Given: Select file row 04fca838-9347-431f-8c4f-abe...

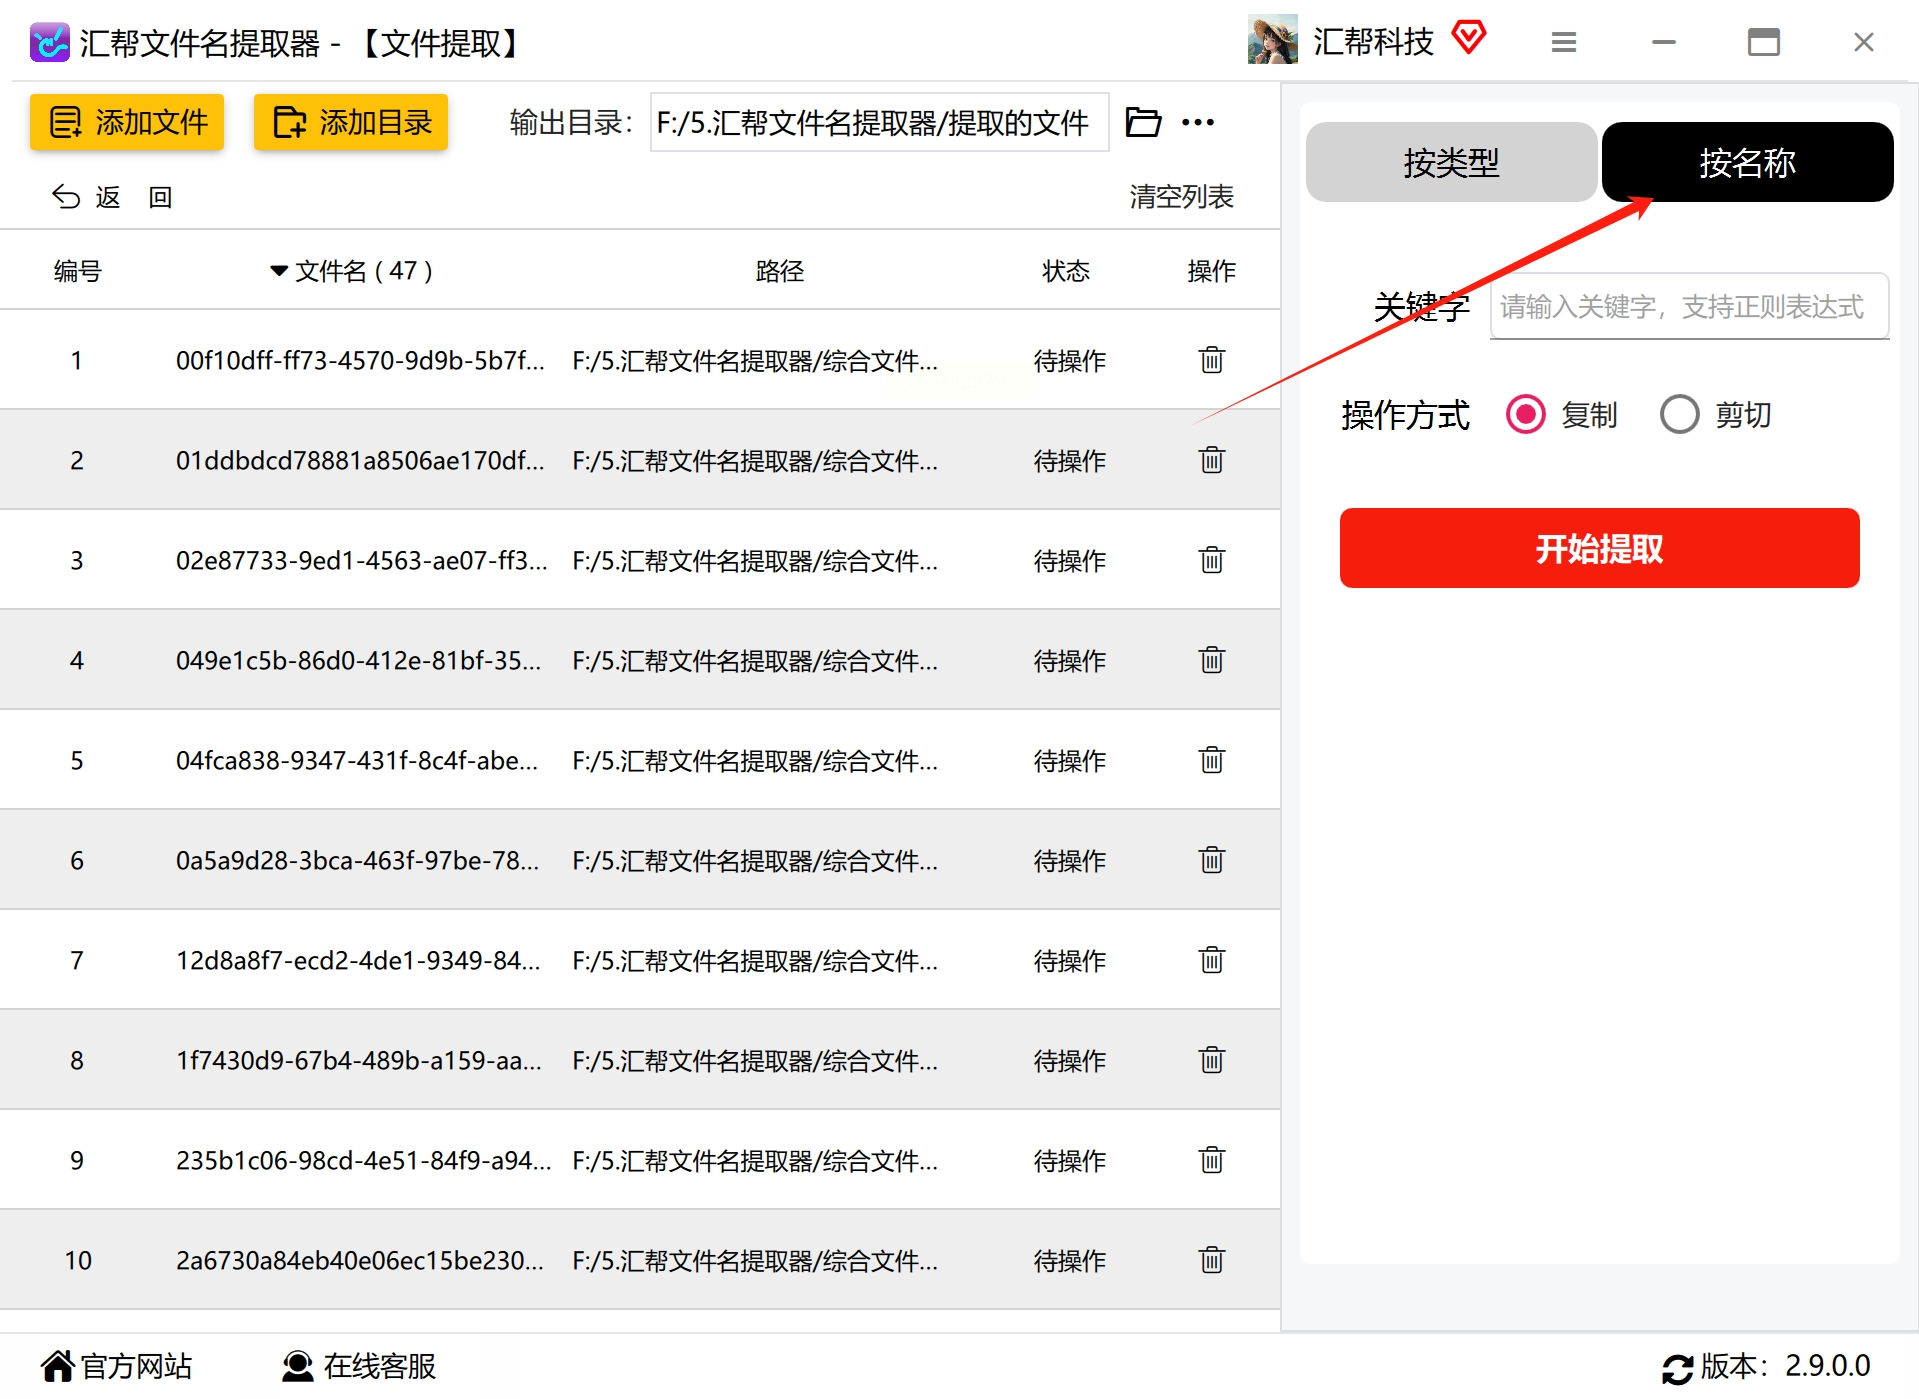Looking at the screenshot, I should [640, 760].
